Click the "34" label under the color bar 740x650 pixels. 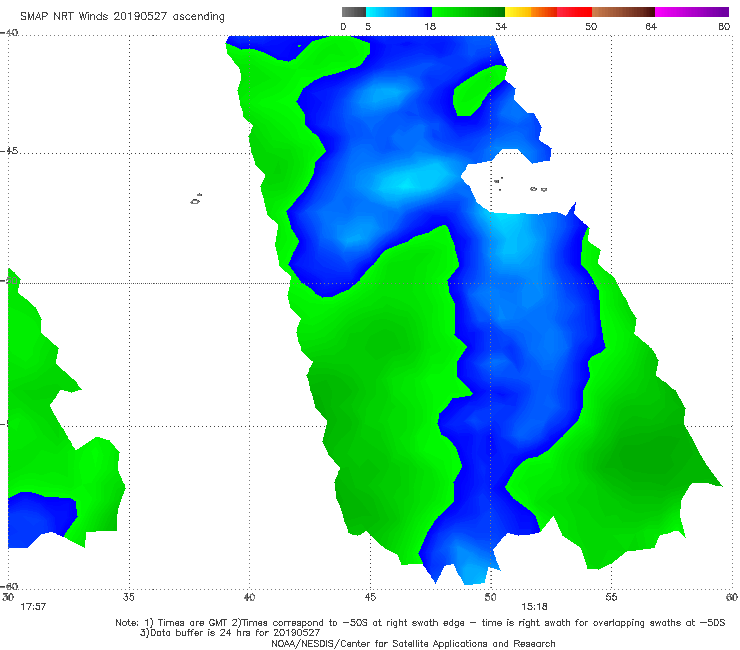tap(501, 26)
